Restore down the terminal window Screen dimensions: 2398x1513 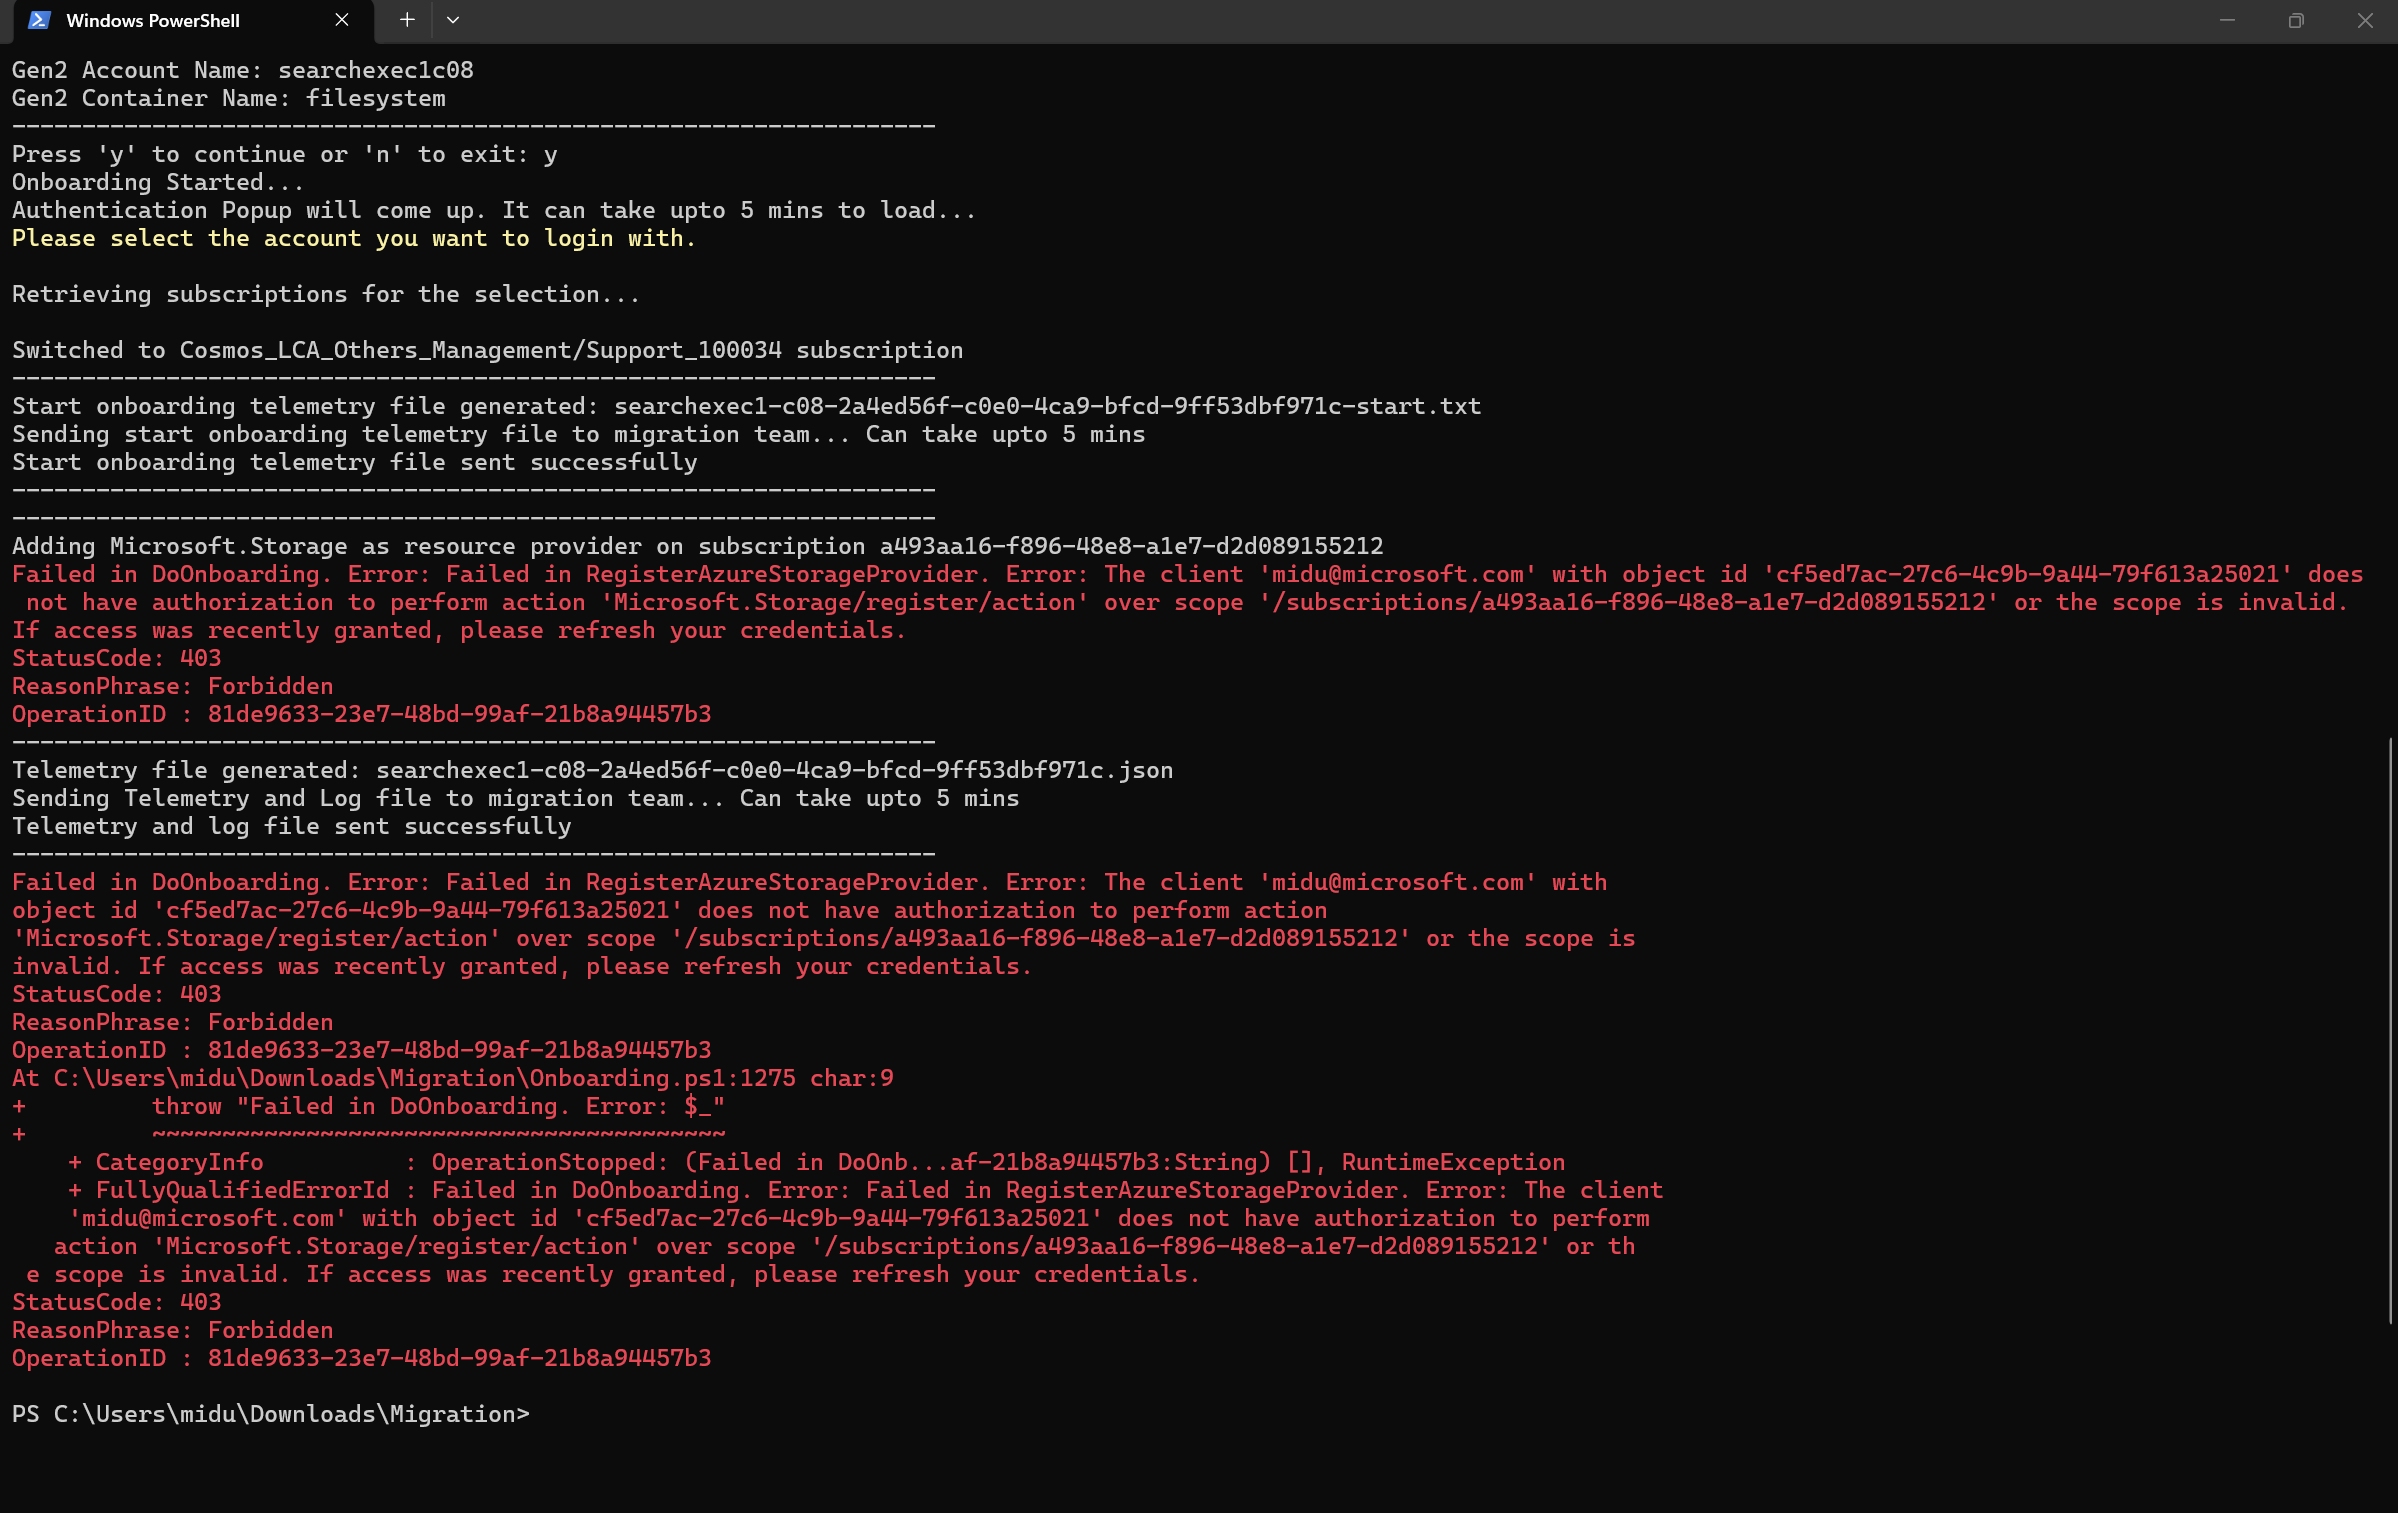click(2296, 20)
